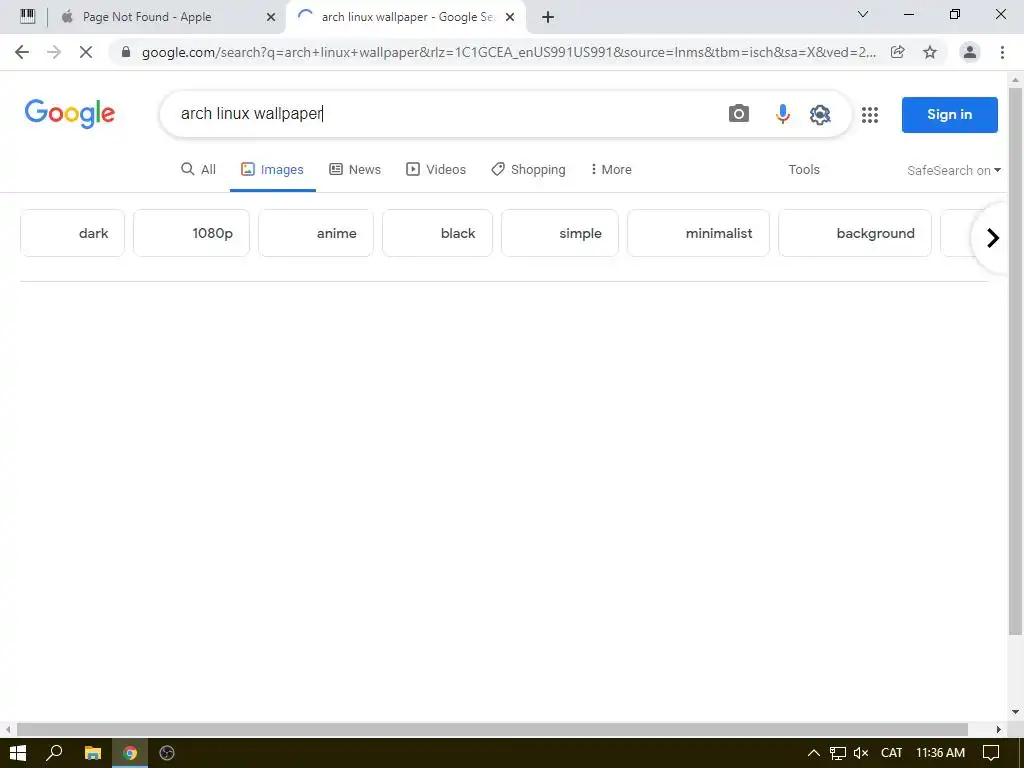1024x768 pixels.
Task: Switch to All results tab
Action: tap(198, 170)
